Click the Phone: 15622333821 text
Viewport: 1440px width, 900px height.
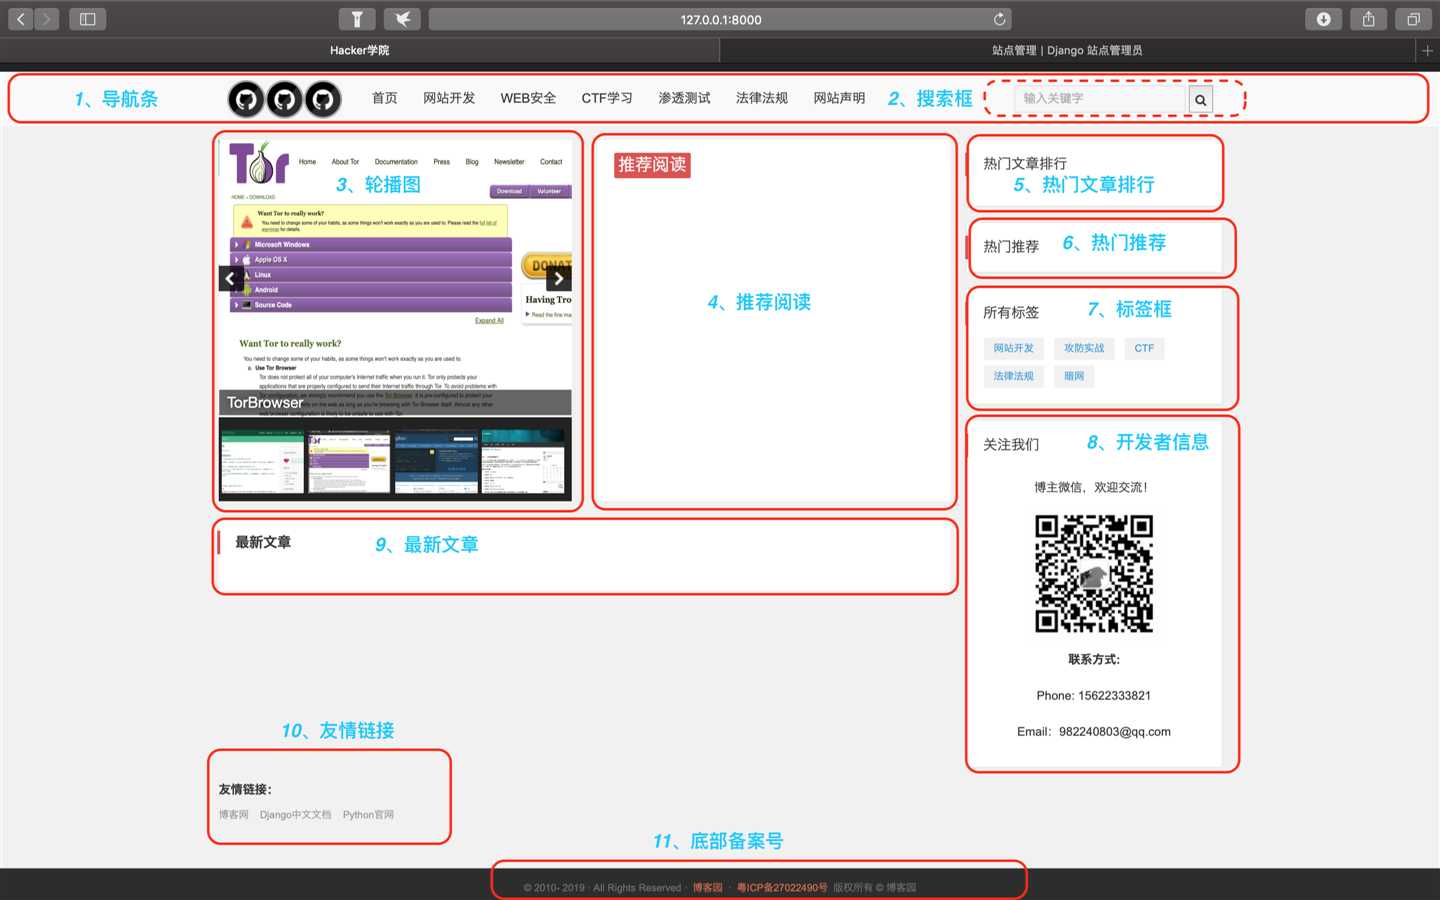point(1093,696)
